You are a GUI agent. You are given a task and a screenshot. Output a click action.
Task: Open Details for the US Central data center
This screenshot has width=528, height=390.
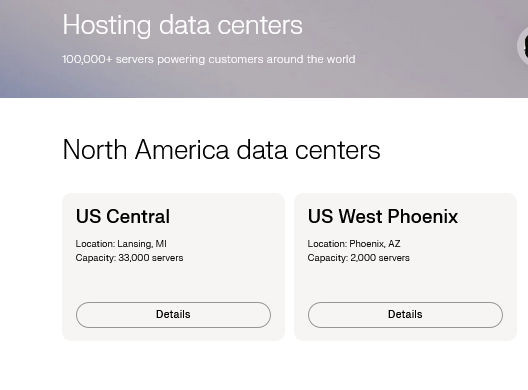click(x=173, y=315)
